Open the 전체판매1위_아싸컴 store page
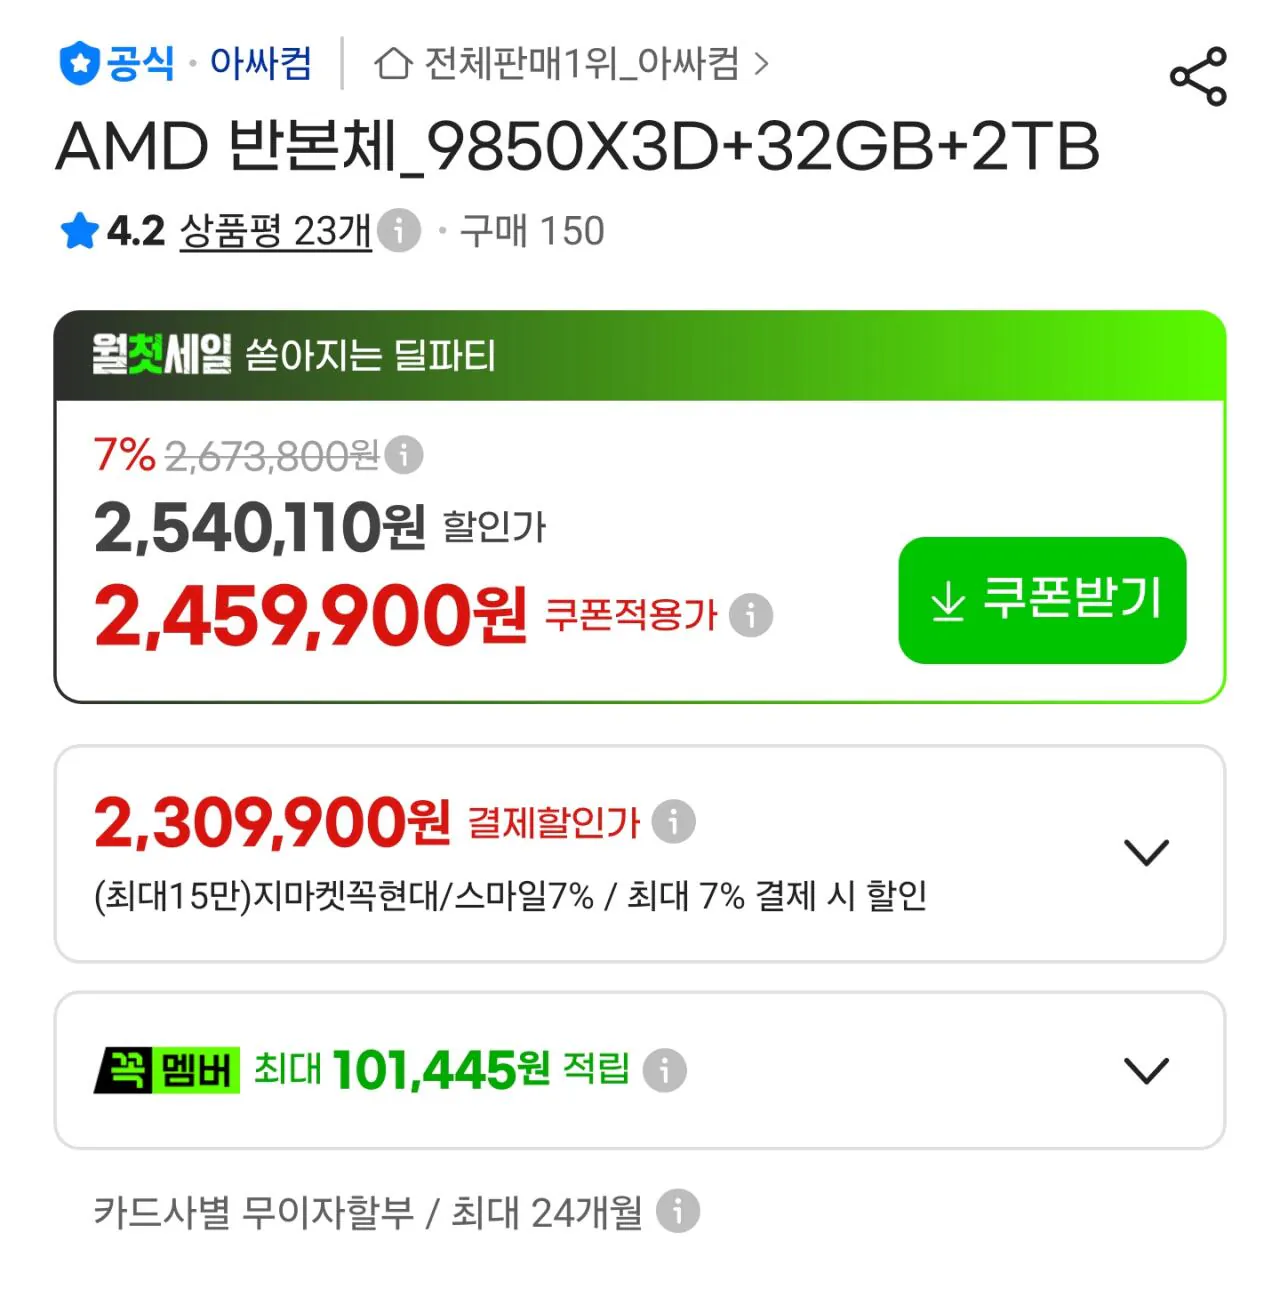The width and height of the screenshot is (1280, 1289). point(581,64)
